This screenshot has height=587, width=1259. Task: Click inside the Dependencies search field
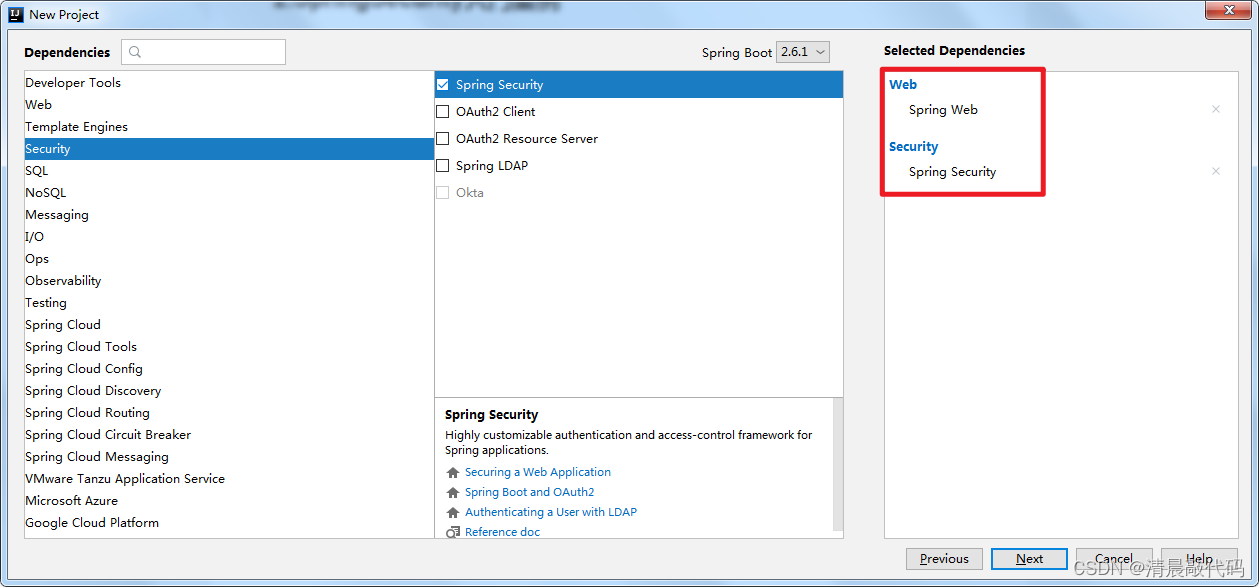pos(210,51)
